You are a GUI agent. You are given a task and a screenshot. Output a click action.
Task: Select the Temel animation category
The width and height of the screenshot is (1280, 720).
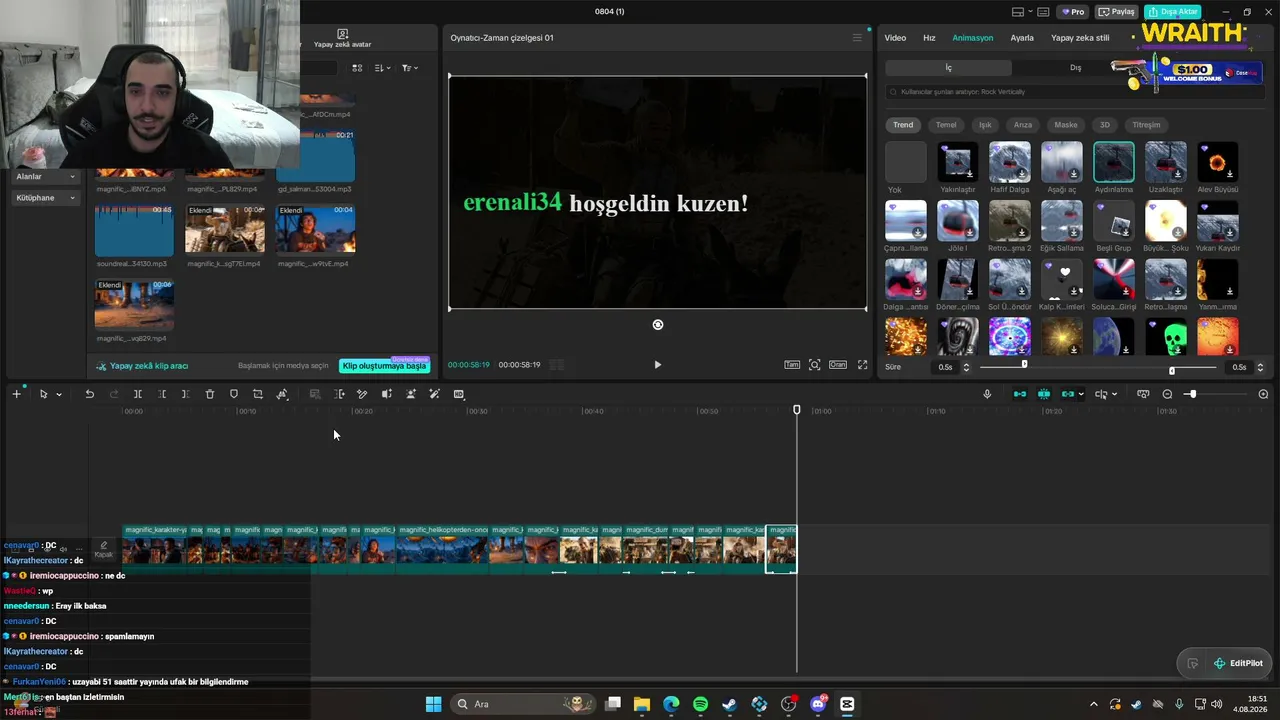[x=946, y=125]
